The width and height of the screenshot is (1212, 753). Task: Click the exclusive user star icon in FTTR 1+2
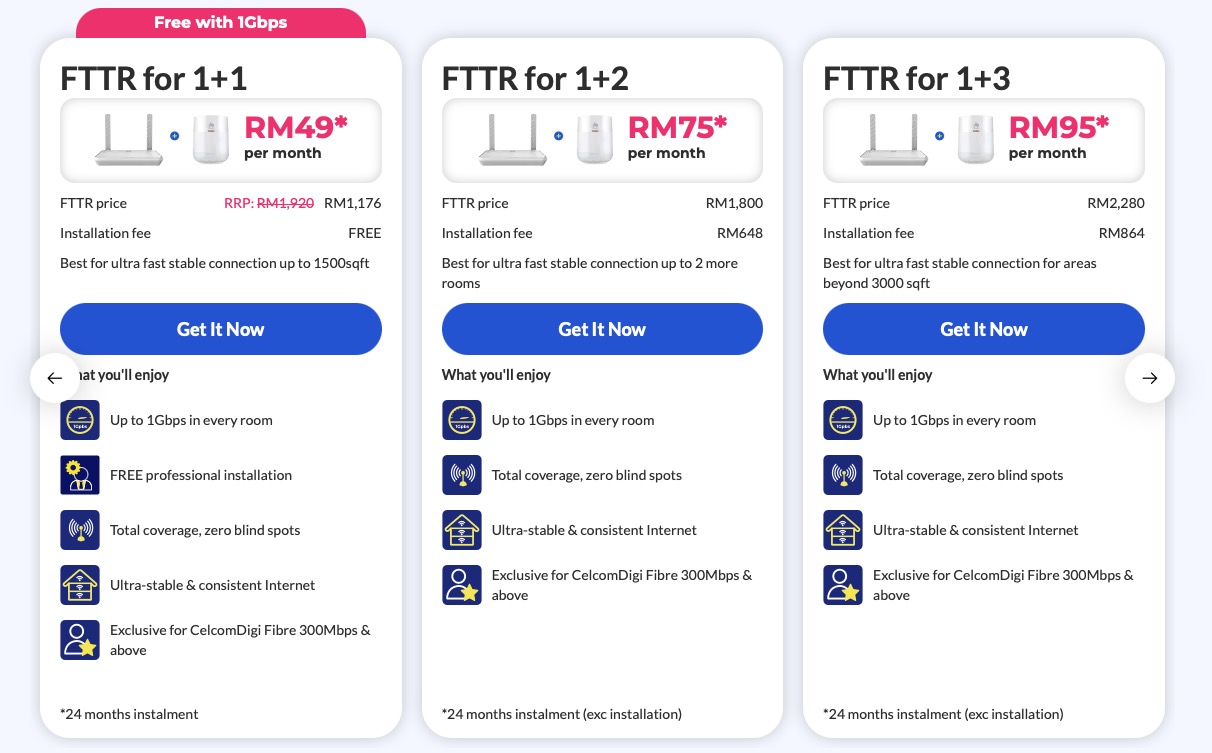(x=462, y=585)
